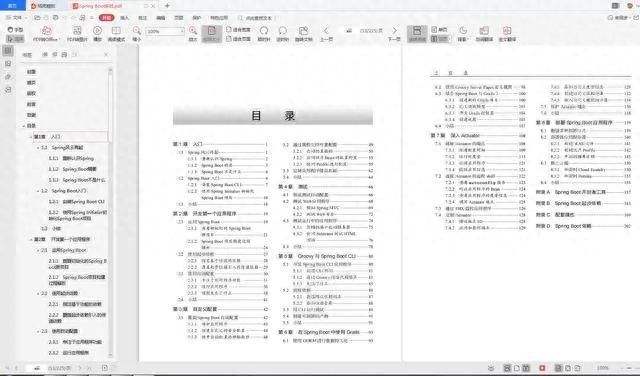Set view to actual size

click(x=211, y=34)
